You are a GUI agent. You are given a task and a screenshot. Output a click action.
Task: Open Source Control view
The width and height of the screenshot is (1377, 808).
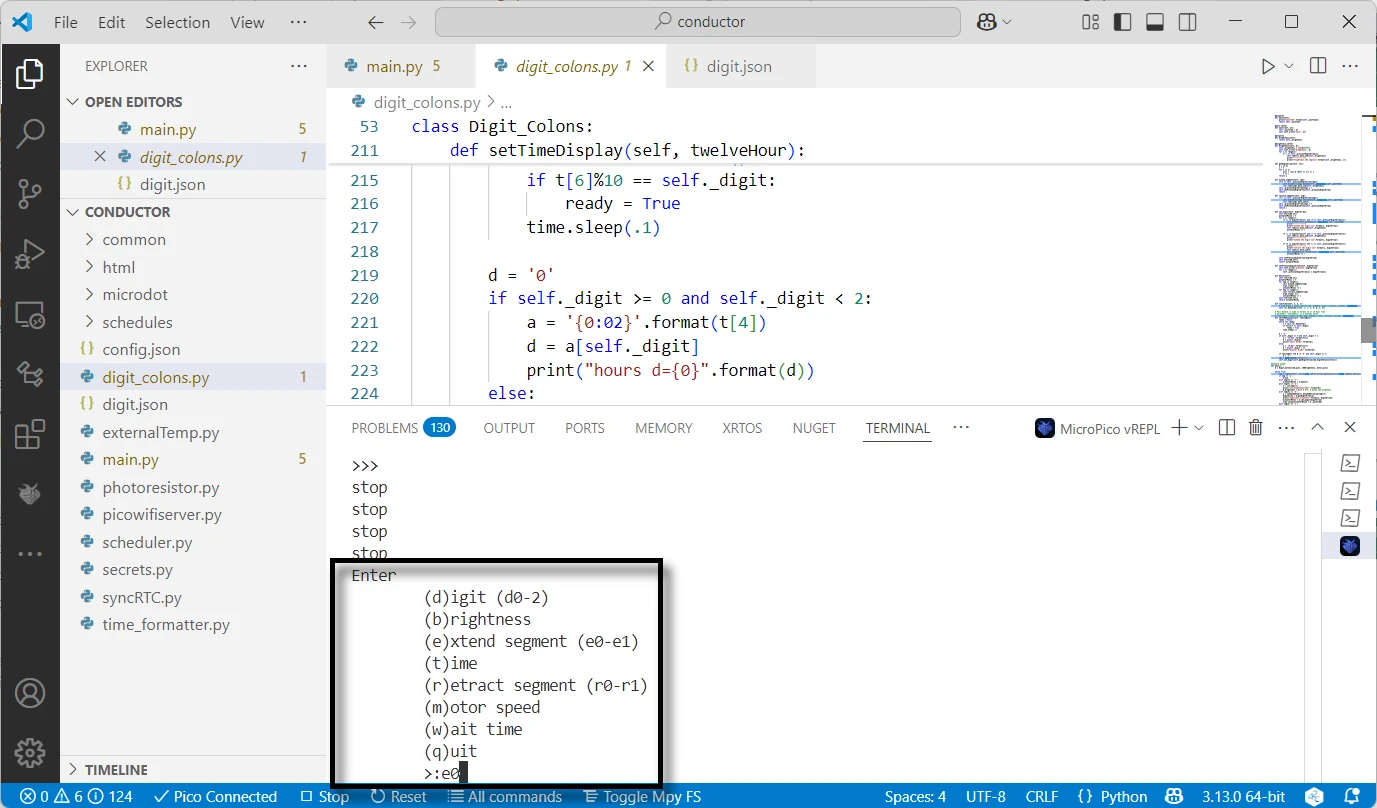tap(30, 194)
